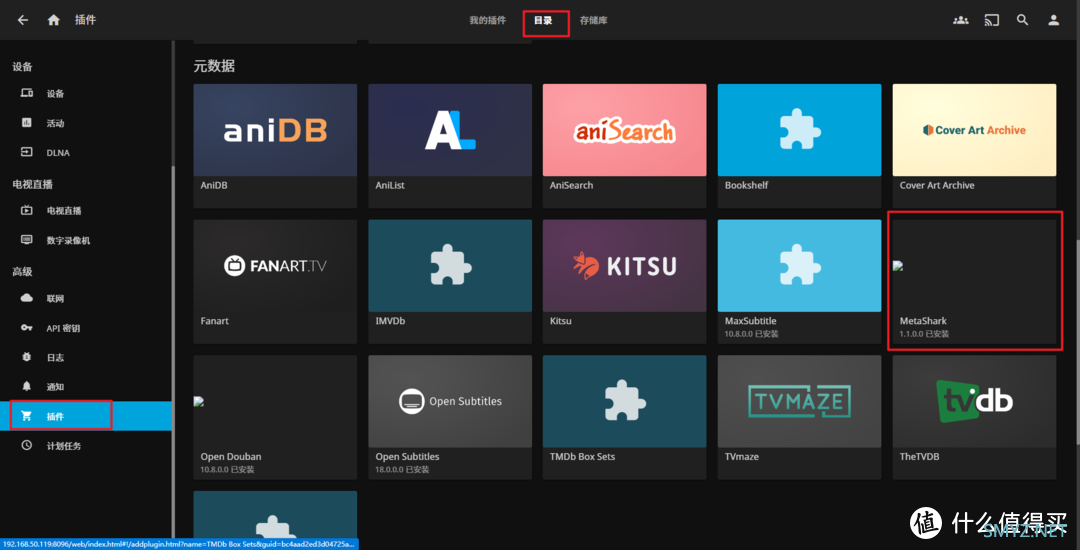Image resolution: width=1080 pixels, height=550 pixels.
Task: Click the 插件 shopping cart icon
Action: [27, 416]
